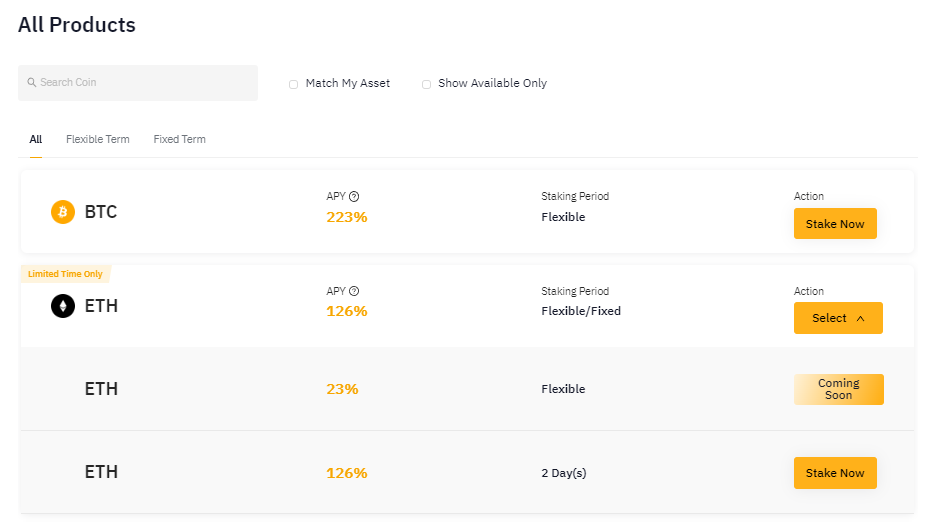Open the Fixed Term tab
The width and height of the screenshot is (928, 522).
click(x=179, y=139)
